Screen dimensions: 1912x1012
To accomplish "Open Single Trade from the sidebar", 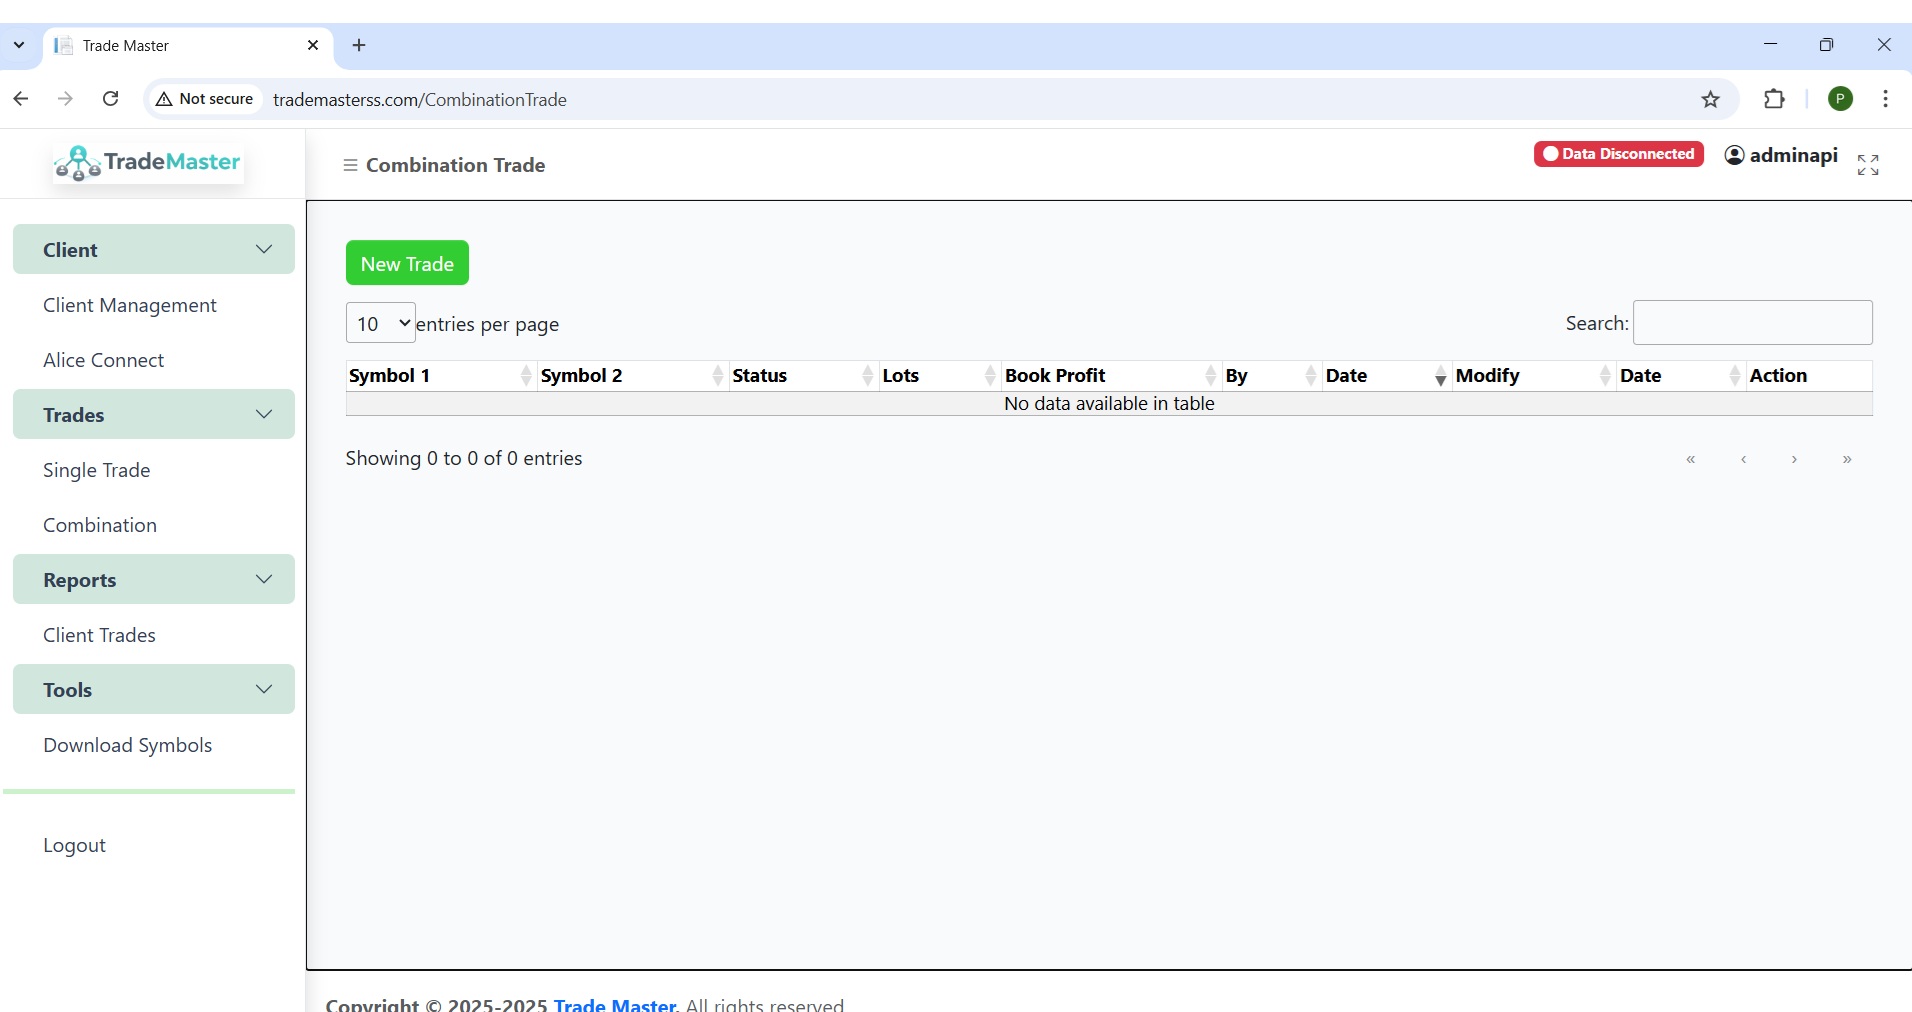I will pyautogui.click(x=97, y=470).
